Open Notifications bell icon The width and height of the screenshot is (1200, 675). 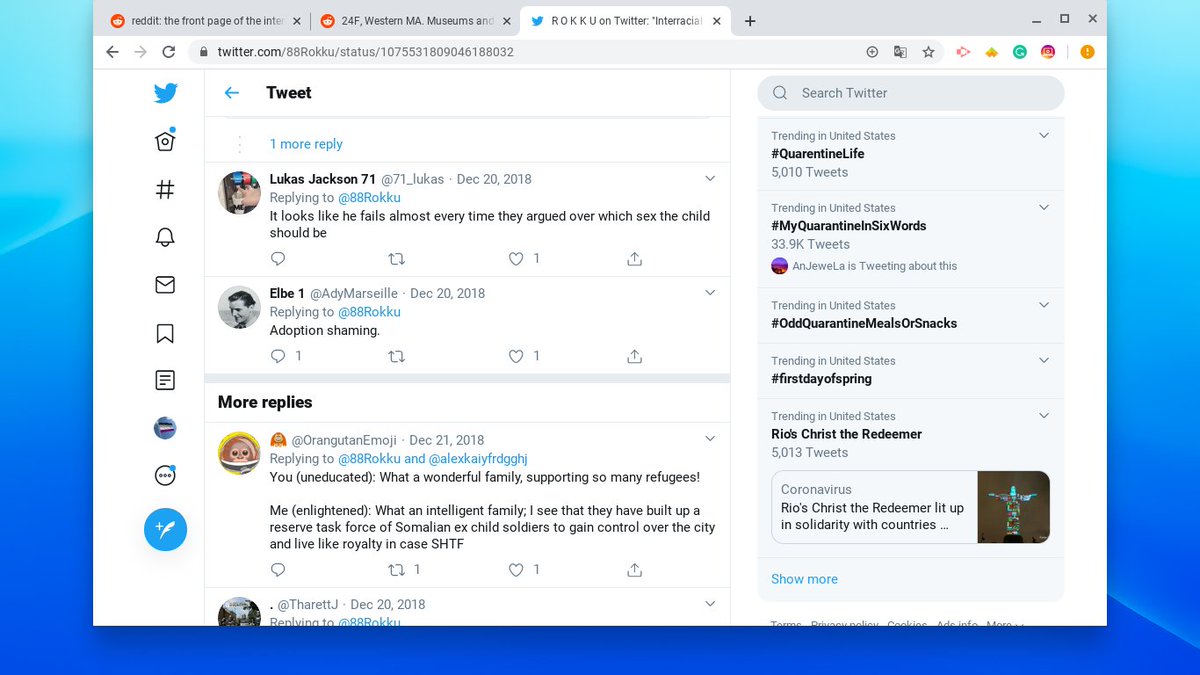166,237
